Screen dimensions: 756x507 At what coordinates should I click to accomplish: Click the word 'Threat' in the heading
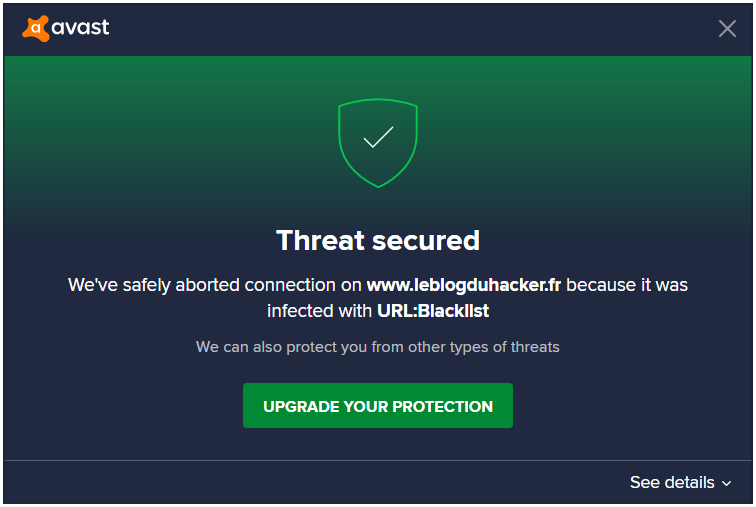coord(320,240)
